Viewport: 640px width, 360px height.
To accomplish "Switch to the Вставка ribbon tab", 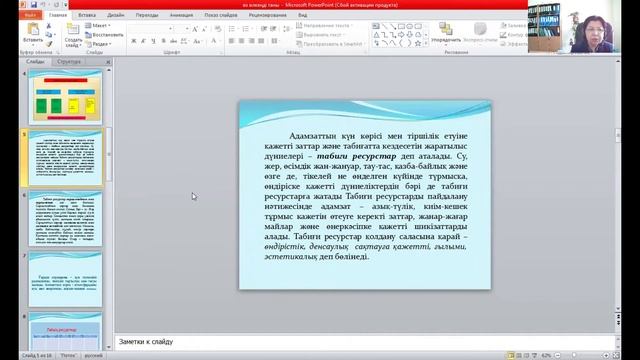I will [x=87, y=15].
